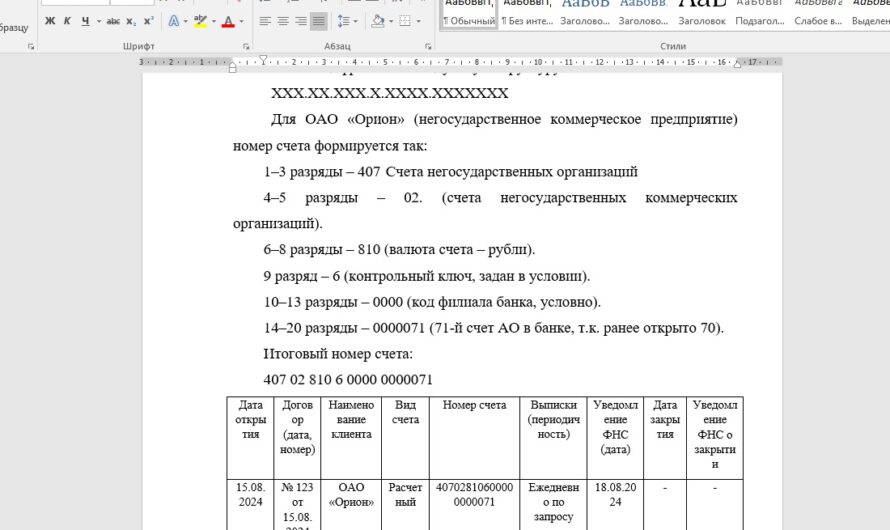This screenshot has height=530, width=890.
Task: Click Format Painter (по образцу)
Action: pos(14,27)
